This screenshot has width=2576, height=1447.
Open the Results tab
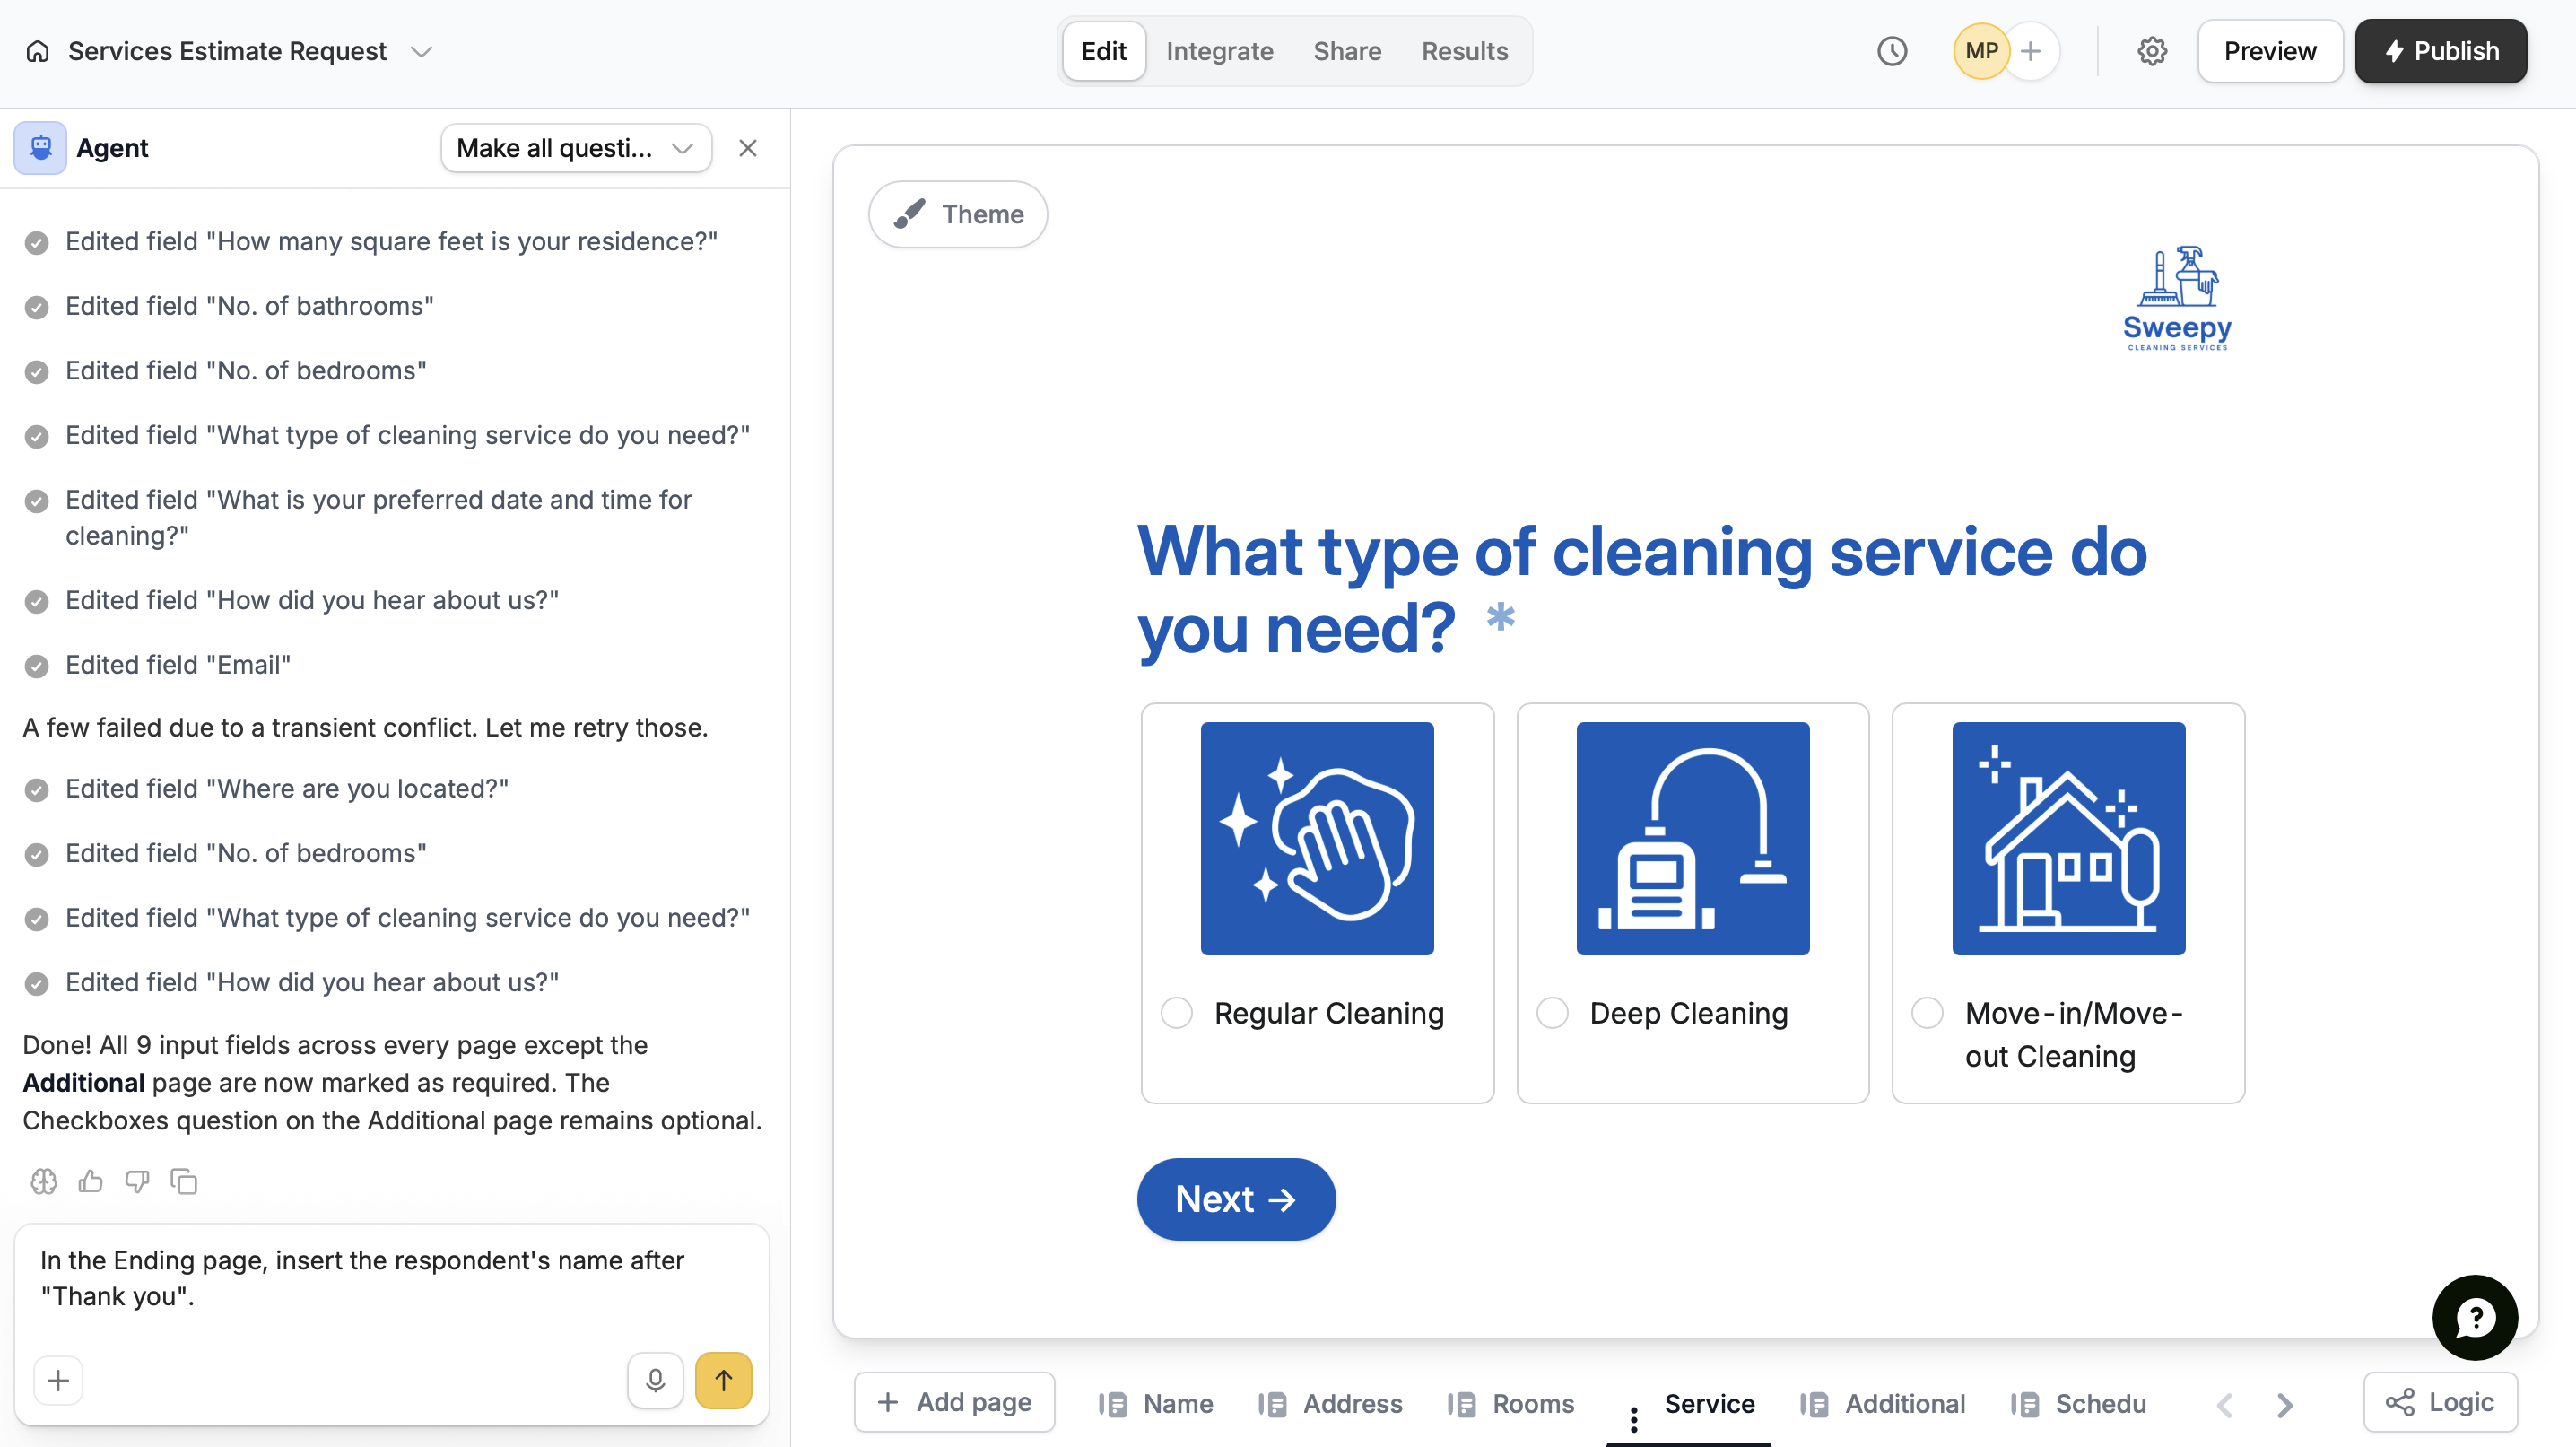point(1464,51)
